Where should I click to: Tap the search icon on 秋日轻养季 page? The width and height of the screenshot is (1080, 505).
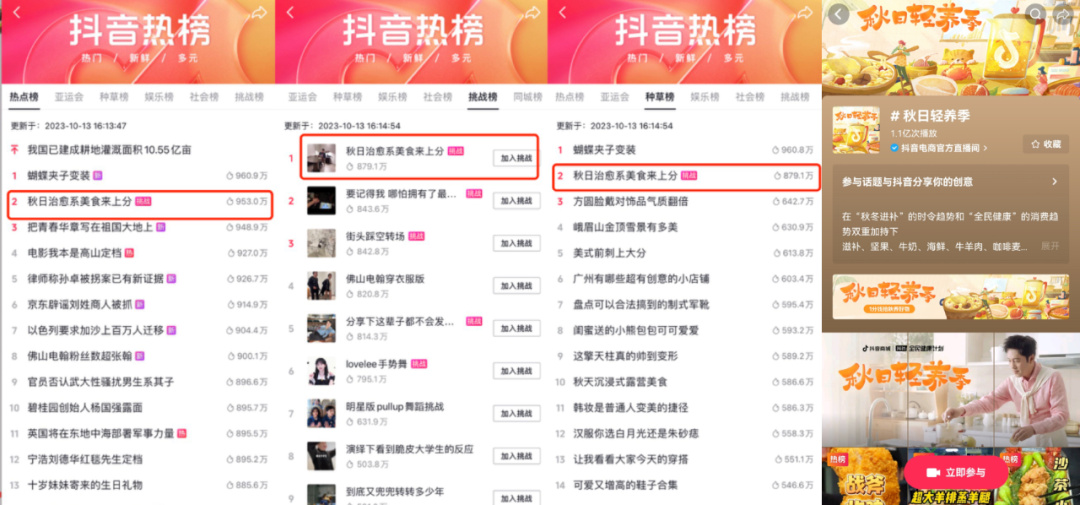tap(1036, 13)
